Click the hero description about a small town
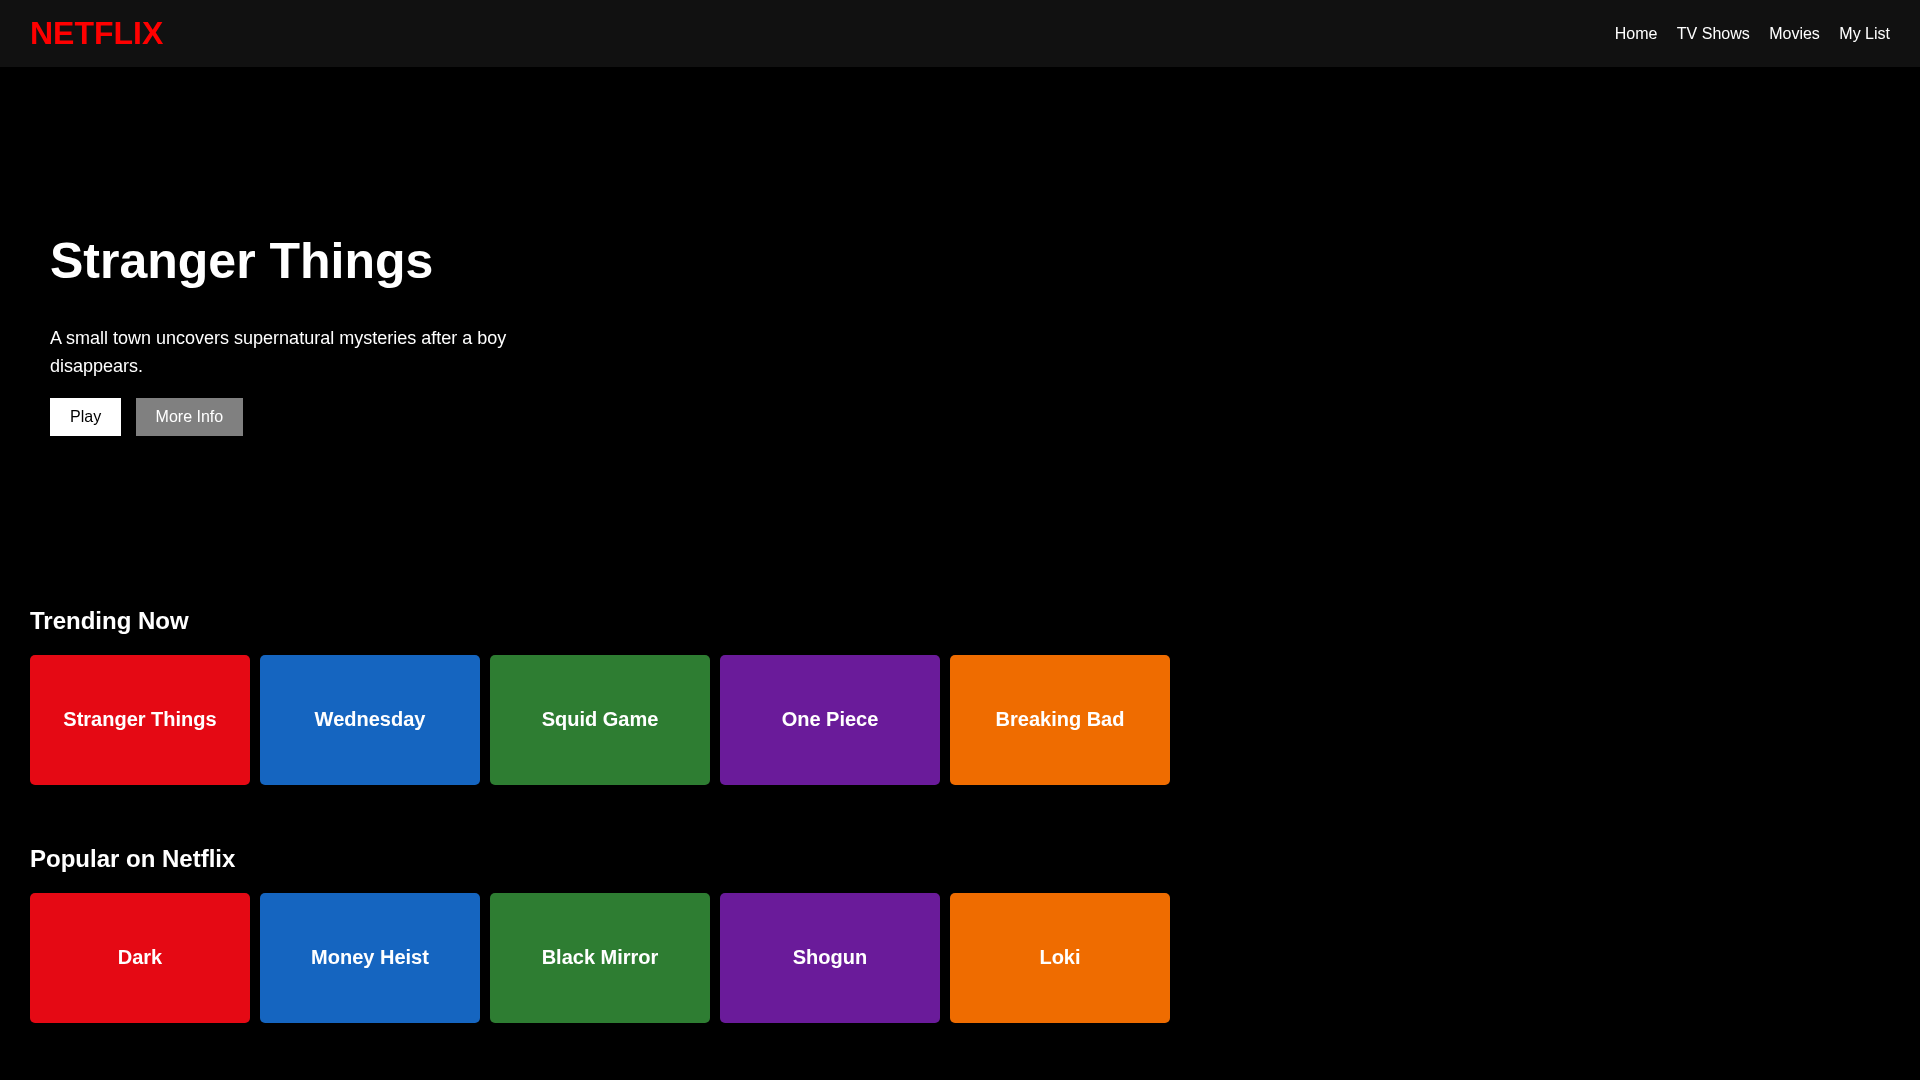Screen dimensions: 1920x1080 [x=278, y=352]
